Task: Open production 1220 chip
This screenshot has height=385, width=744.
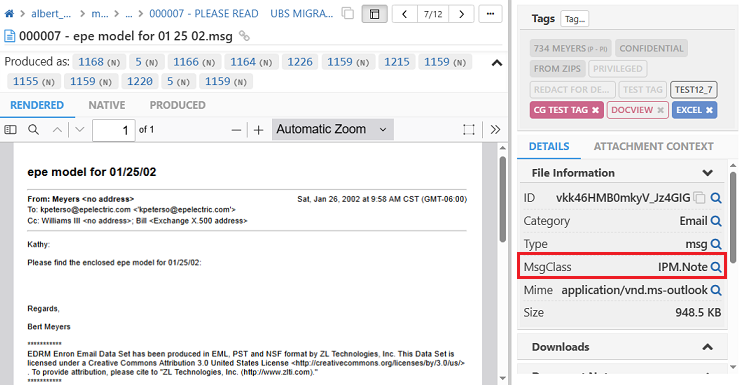Action: click(x=140, y=82)
